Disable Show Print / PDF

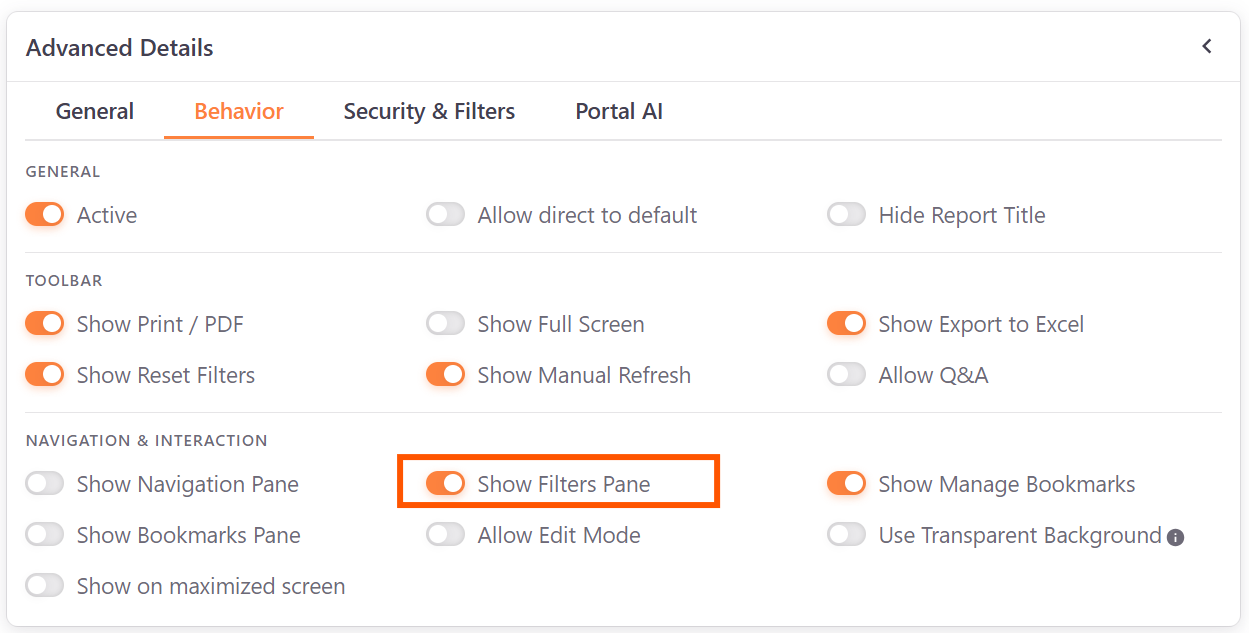(x=44, y=323)
